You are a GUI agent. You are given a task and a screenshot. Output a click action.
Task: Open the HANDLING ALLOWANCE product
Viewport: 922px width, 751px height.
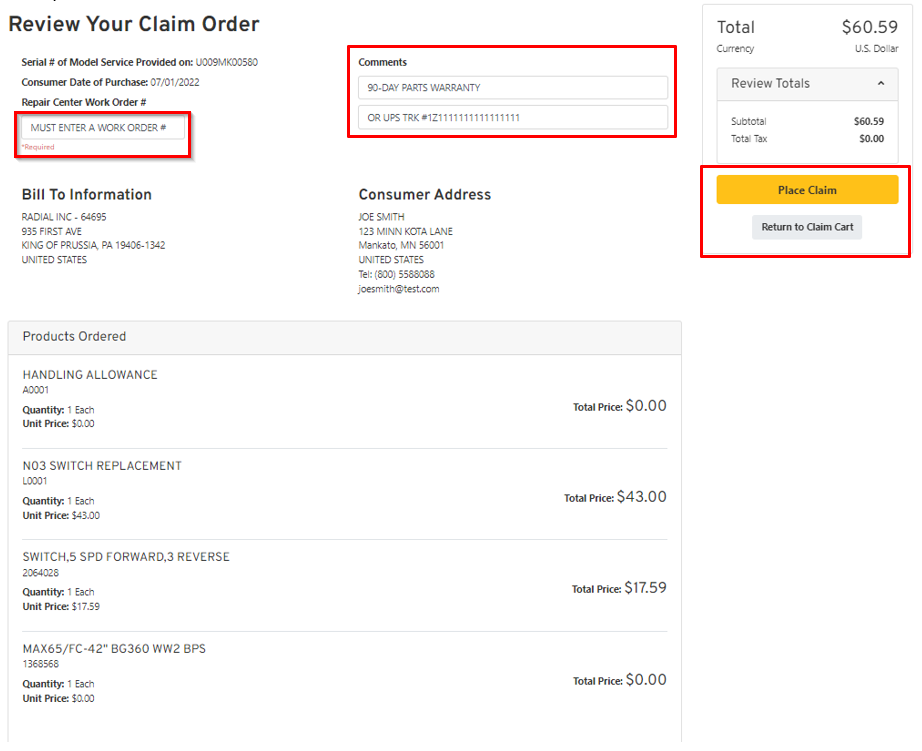(x=90, y=375)
